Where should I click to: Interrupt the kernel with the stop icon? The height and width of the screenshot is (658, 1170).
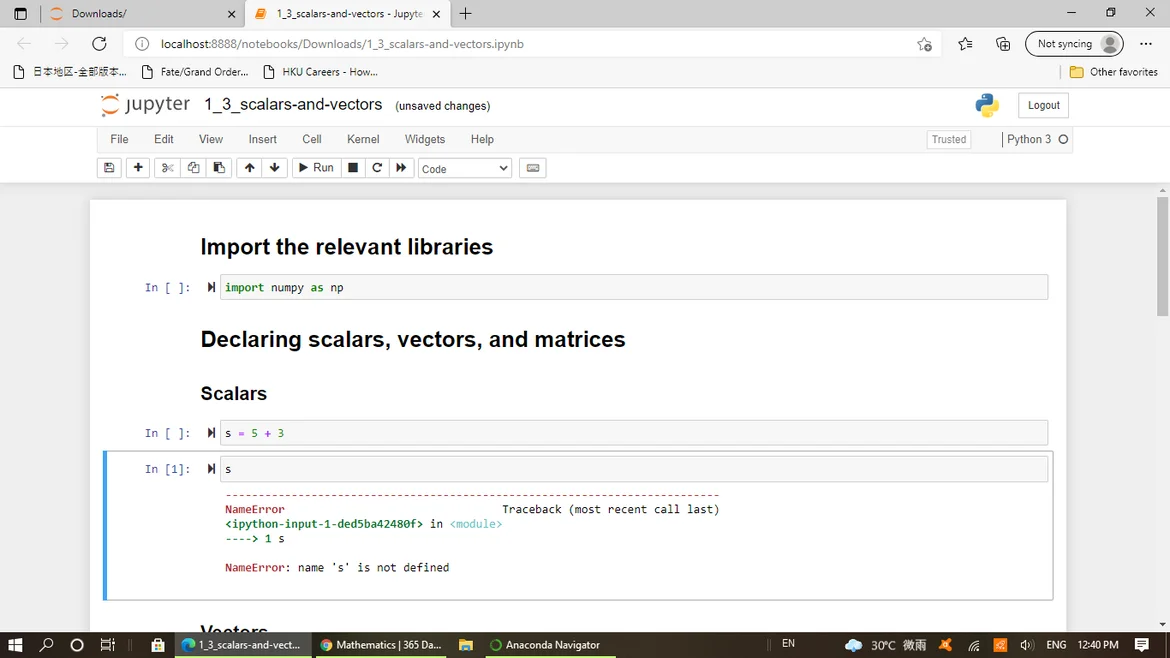pyautogui.click(x=353, y=168)
